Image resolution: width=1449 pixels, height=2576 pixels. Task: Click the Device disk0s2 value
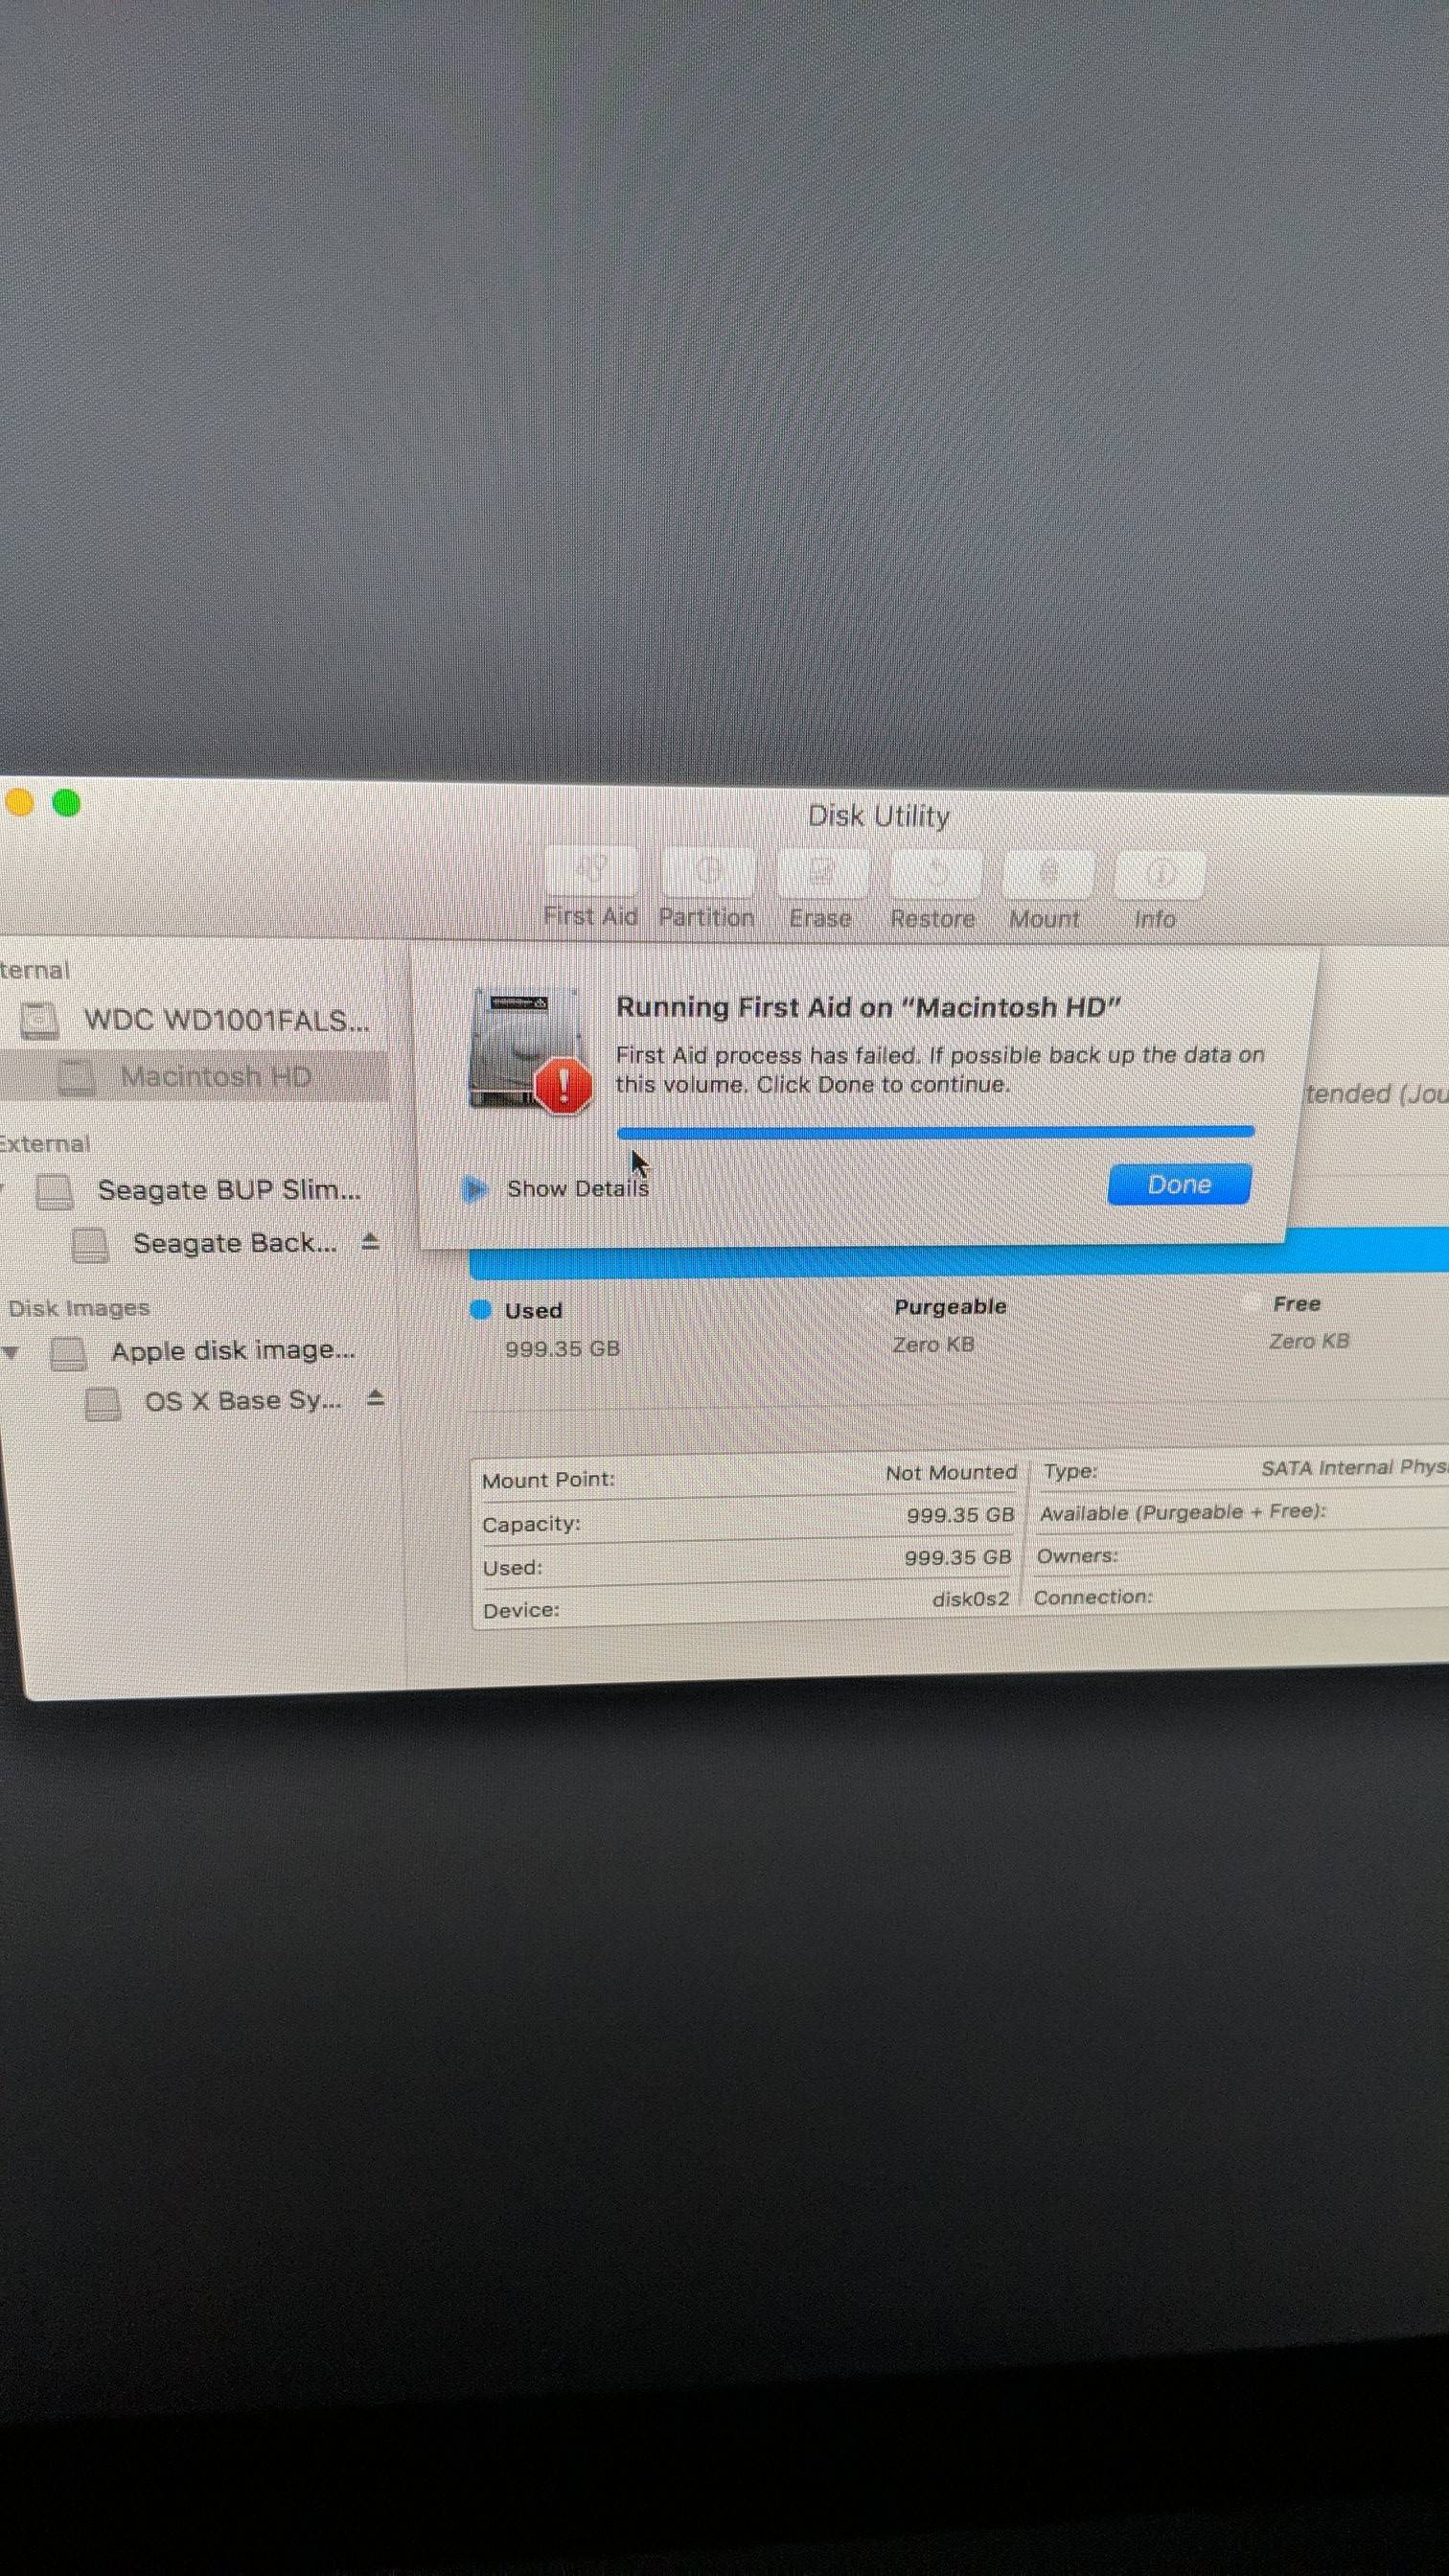(971, 1599)
